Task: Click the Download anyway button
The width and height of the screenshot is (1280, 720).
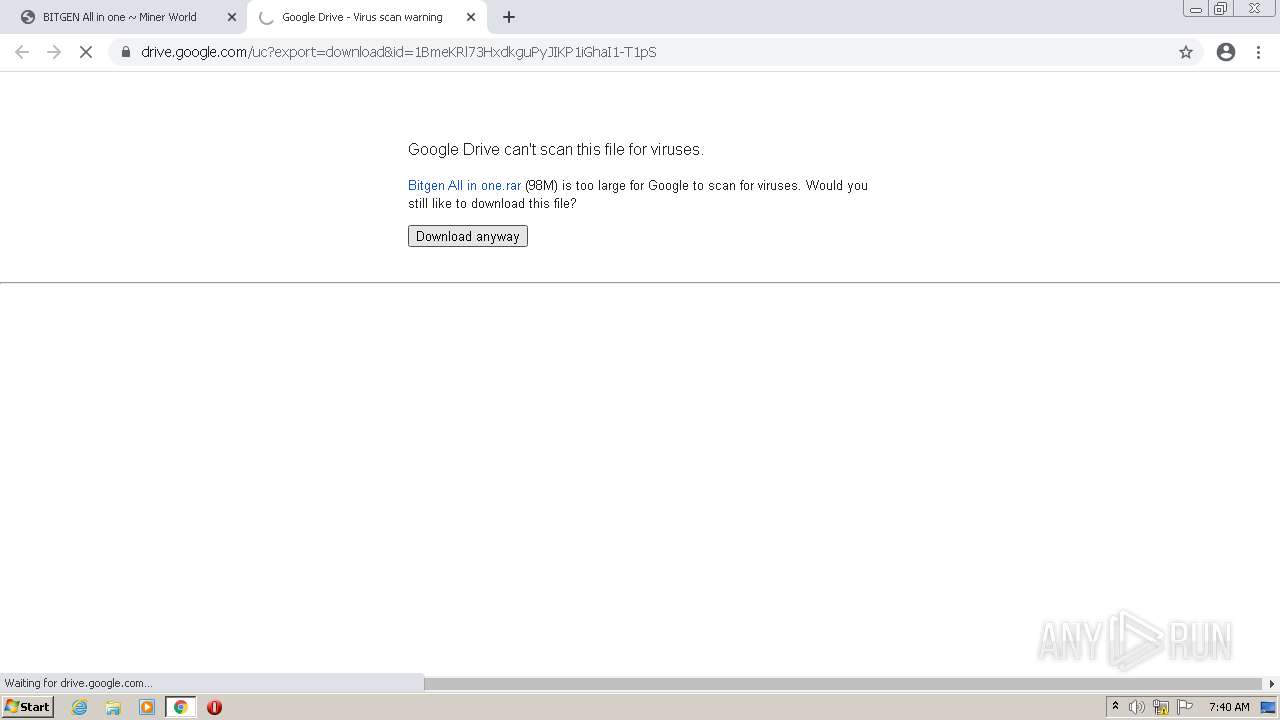Action: pos(467,236)
